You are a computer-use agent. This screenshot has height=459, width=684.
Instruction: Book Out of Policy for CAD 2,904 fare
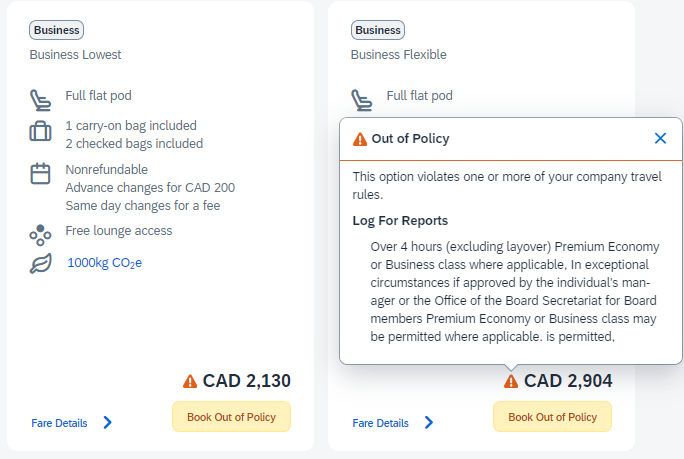552,417
